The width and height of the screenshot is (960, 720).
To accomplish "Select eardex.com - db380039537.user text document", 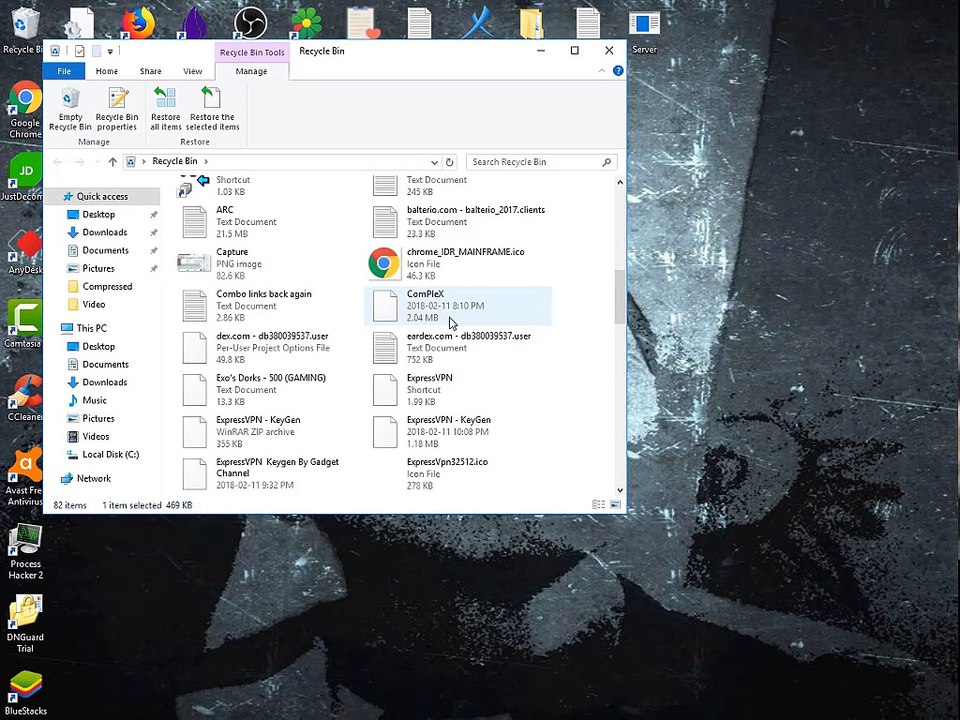I will 458,348.
